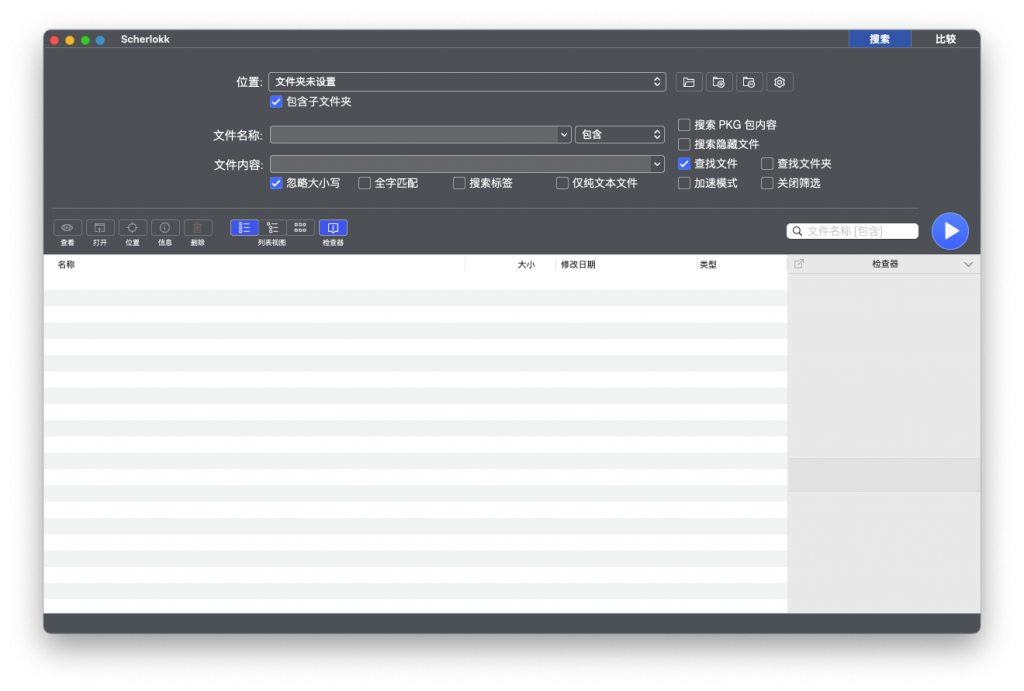Start the search with the blue play button
Screen dimensions: 1024x691
(950, 231)
